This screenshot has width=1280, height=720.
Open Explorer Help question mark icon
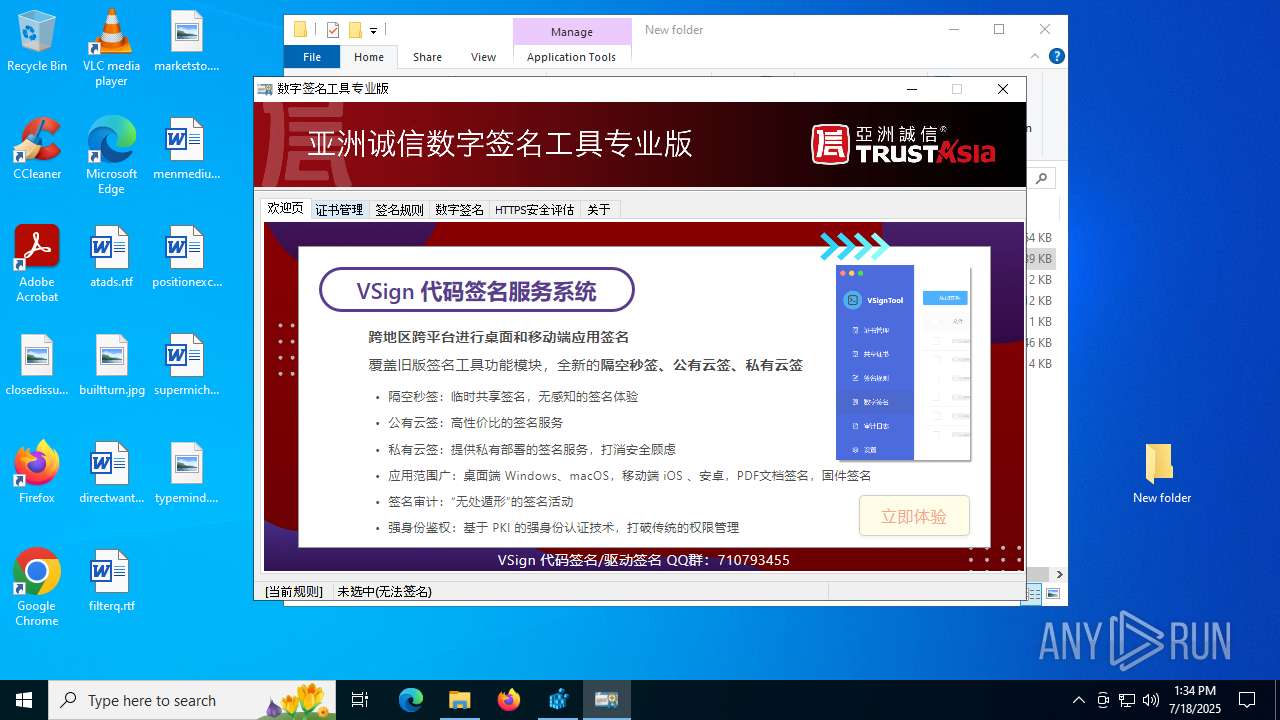[x=1056, y=56]
